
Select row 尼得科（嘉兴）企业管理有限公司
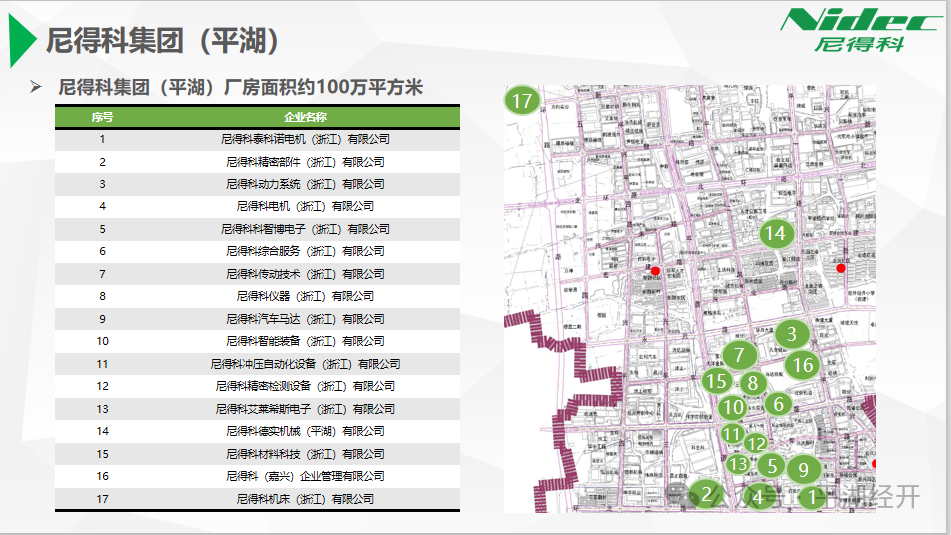coord(257,476)
